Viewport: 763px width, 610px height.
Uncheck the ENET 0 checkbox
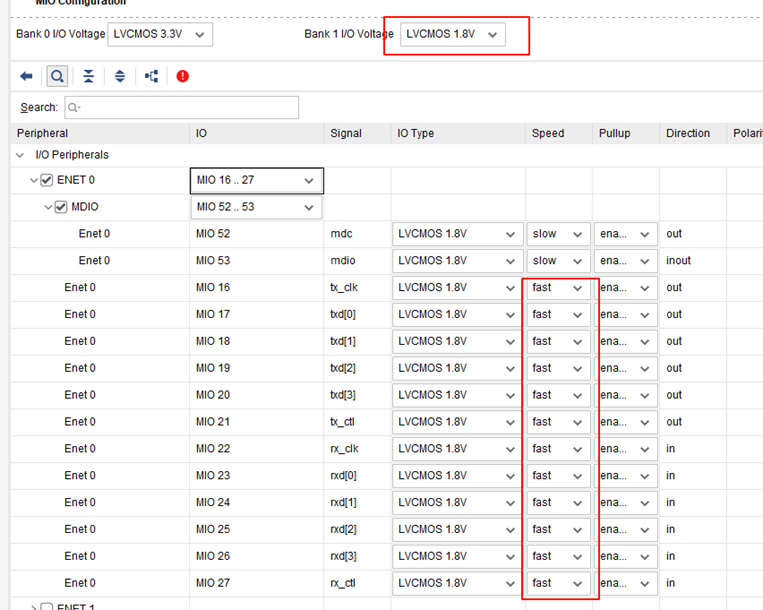click(x=47, y=180)
